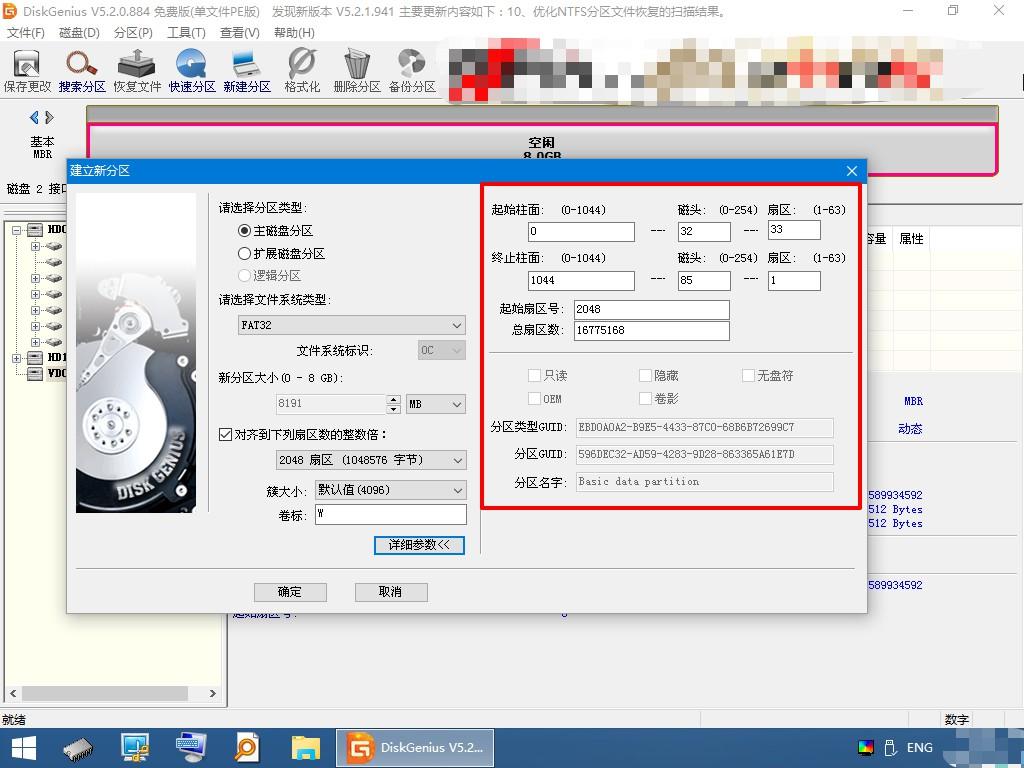This screenshot has height=768, width=1024.
Task: Collapse details with the 详细参数<< button
Action: (418, 545)
